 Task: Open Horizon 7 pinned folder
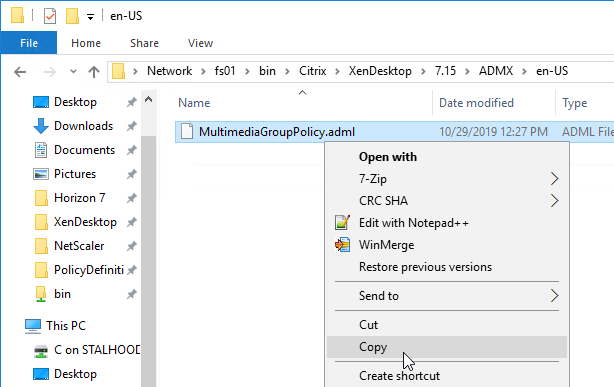click(79, 198)
